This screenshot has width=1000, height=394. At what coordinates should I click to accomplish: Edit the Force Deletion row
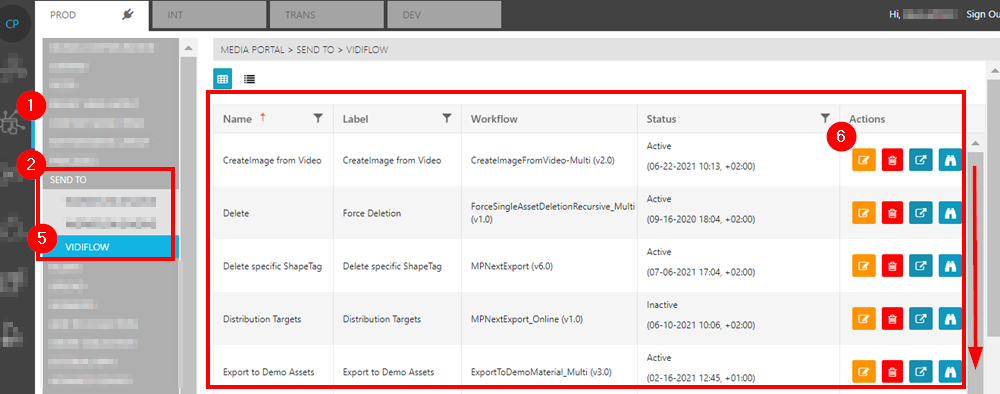(864, 213)
